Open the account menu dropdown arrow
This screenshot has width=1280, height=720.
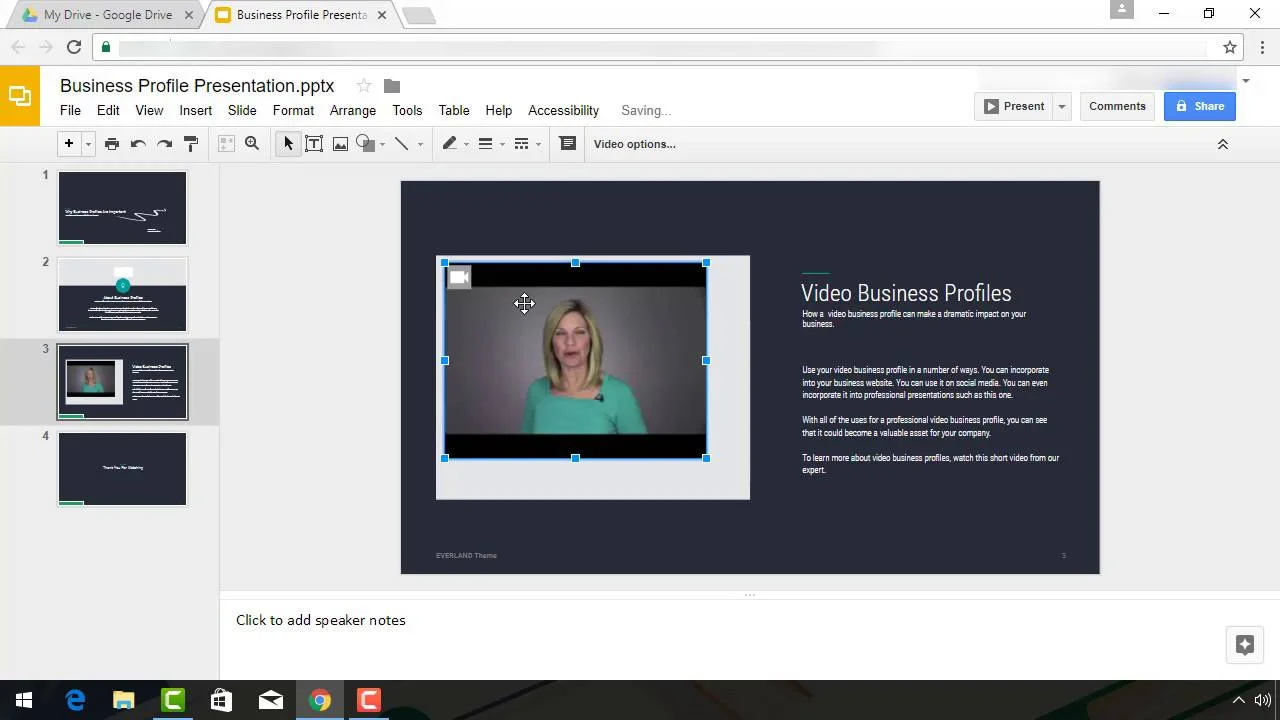point(1246,81)
